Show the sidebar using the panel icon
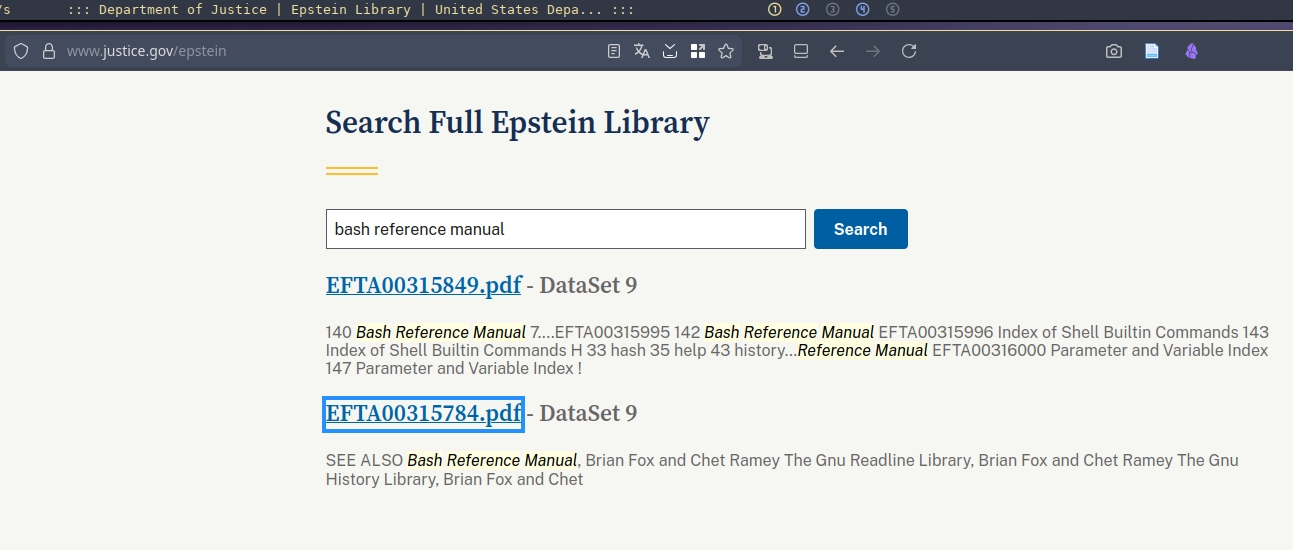The image size is (1293, 550). [801, 51]
